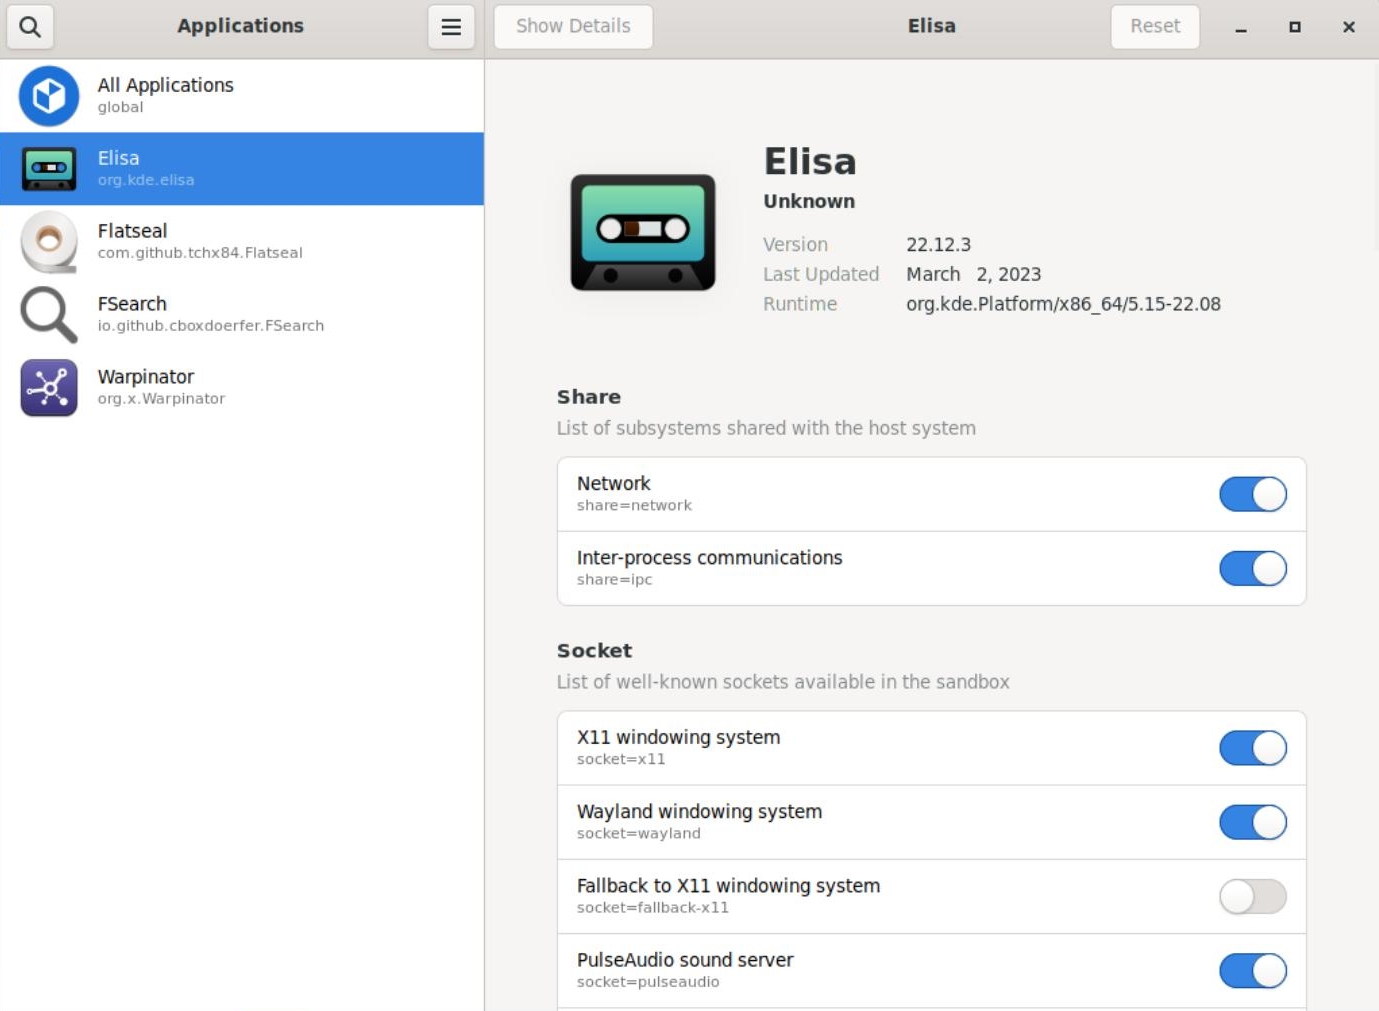Viewport: 1379px width, 1011px height.
Task: Select Flatseal application row
Action: (x=242, y=242)
